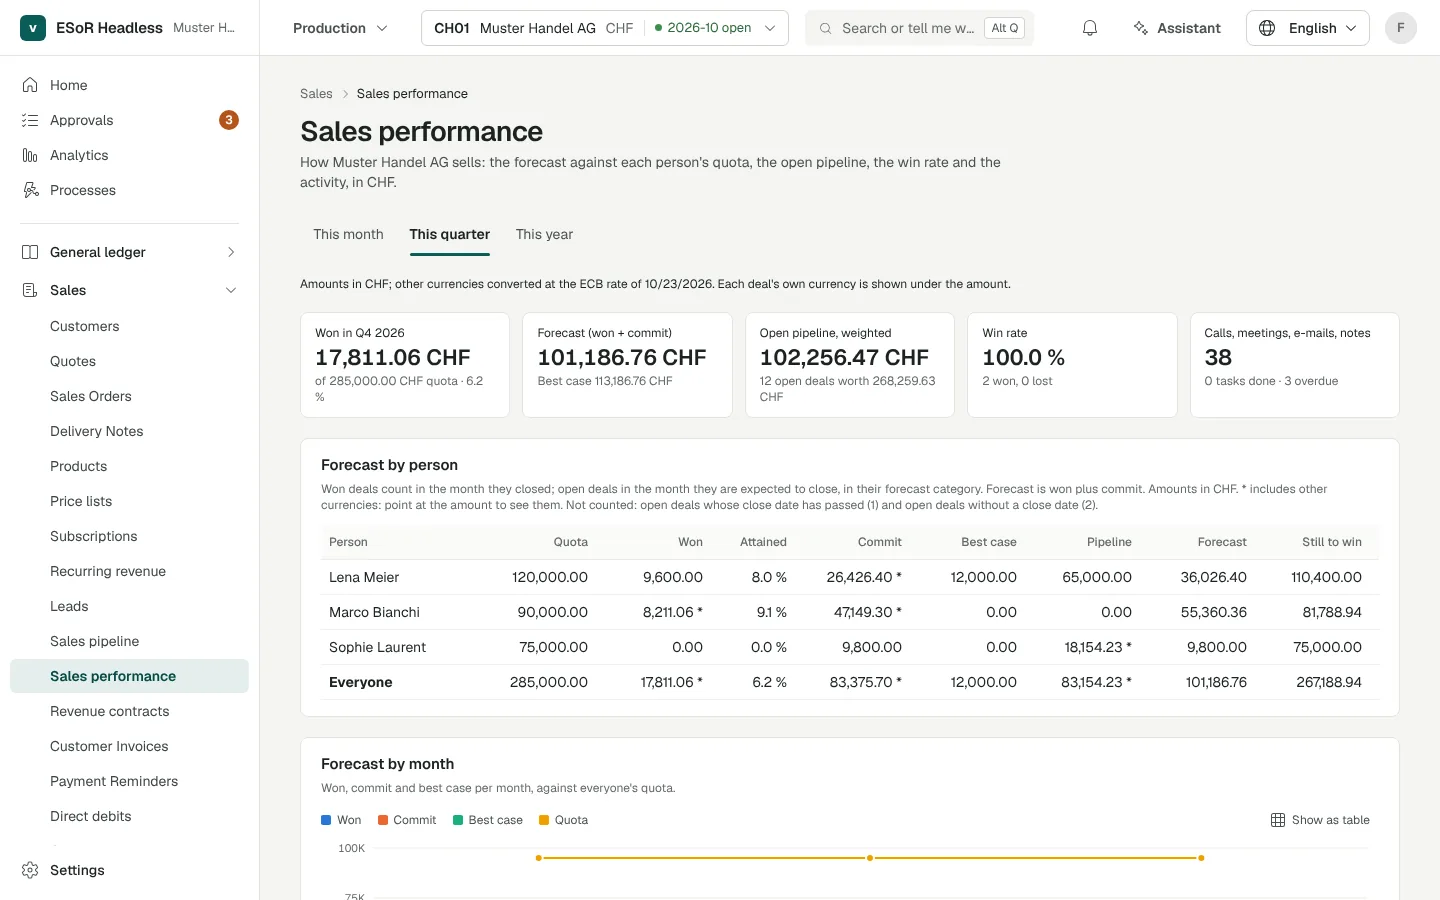Open the CH01 Muster Handel AG company selector
Screen dimensions: 1440x900
click(x=605, y=28)
